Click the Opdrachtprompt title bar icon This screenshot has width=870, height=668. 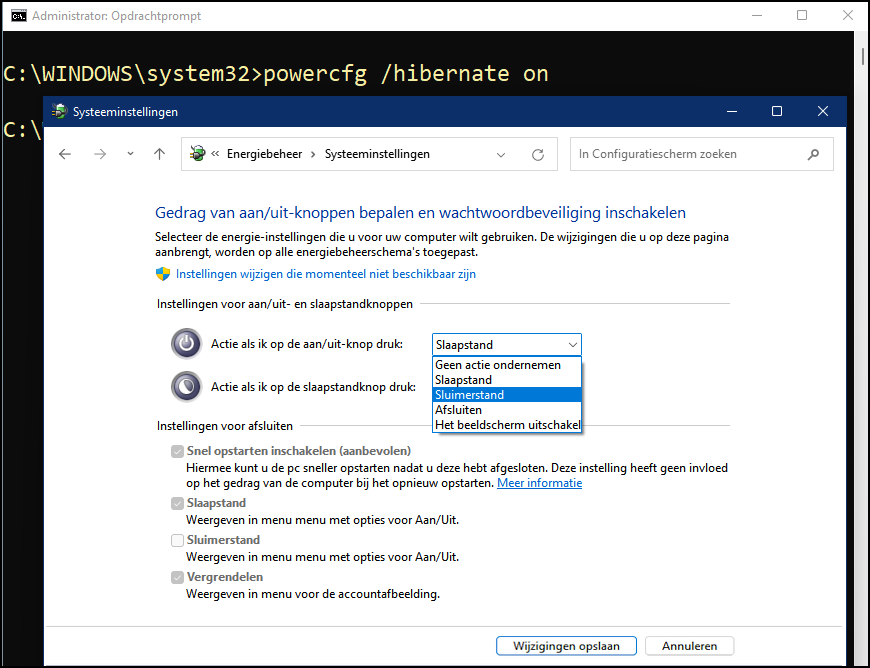19,16
